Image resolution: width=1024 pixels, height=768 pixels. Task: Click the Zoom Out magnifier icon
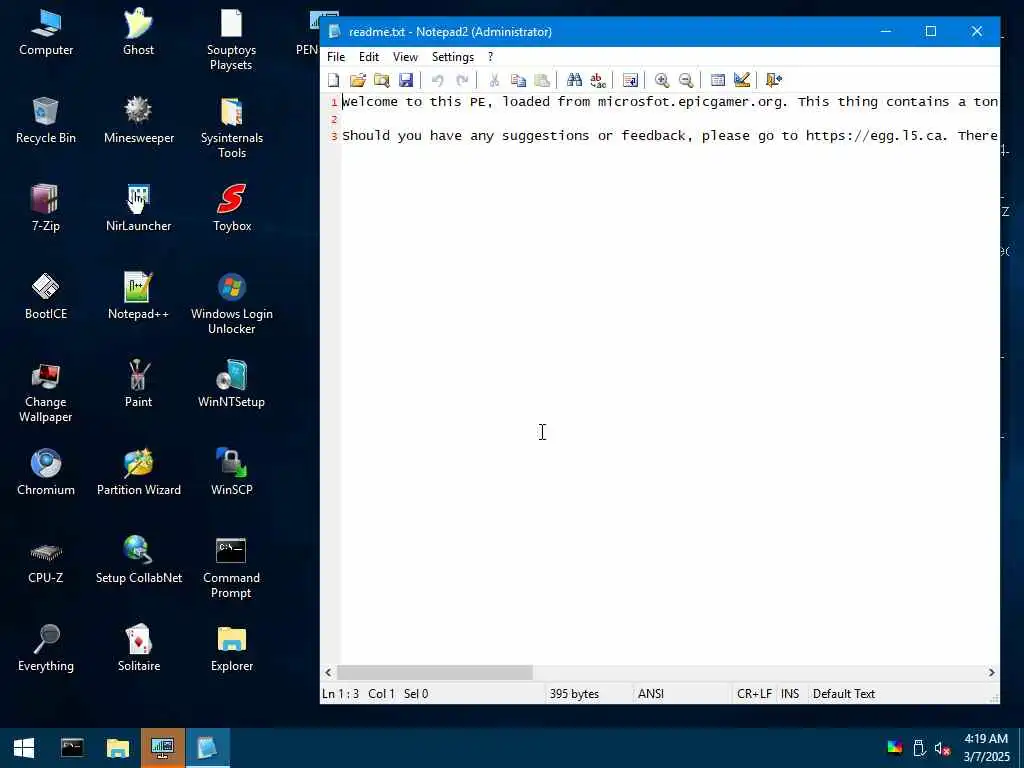click(x=686, y=80)
